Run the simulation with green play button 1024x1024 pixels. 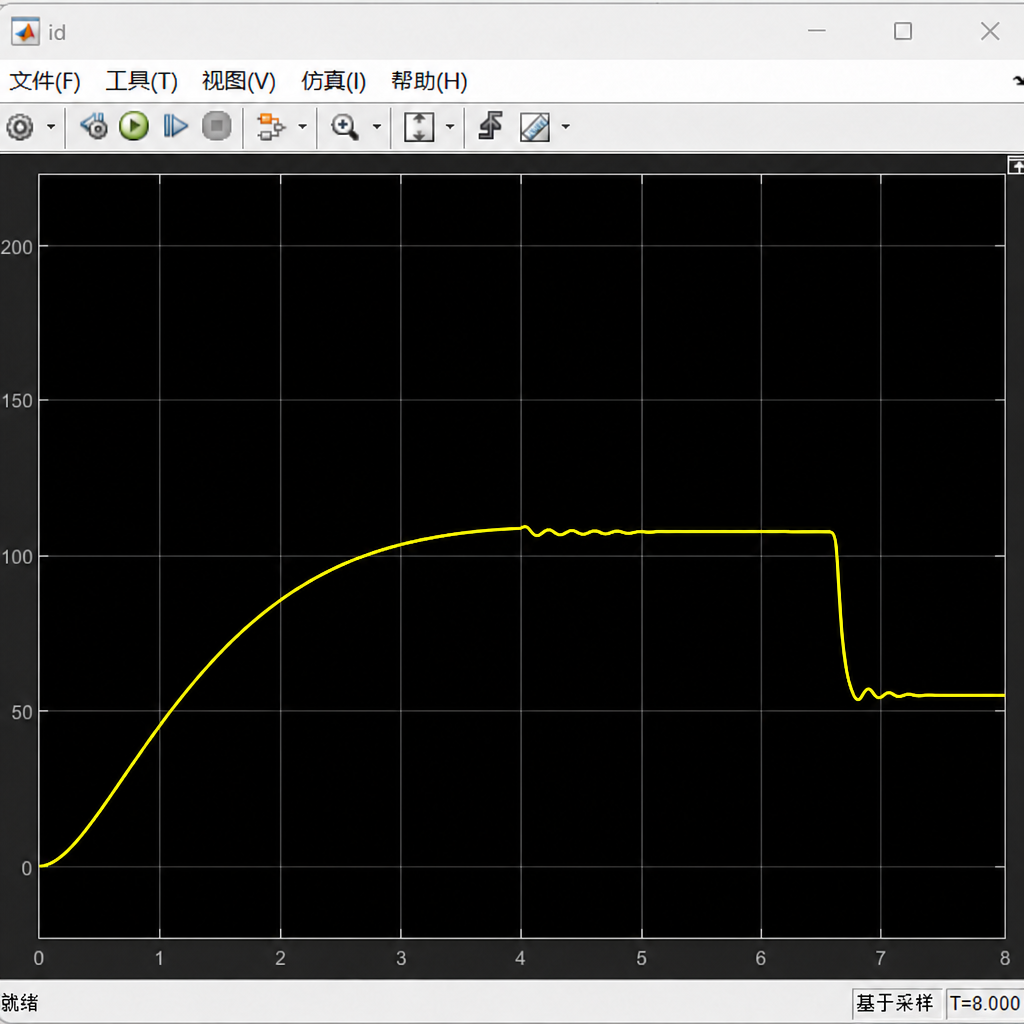click(x=134, y=126)
